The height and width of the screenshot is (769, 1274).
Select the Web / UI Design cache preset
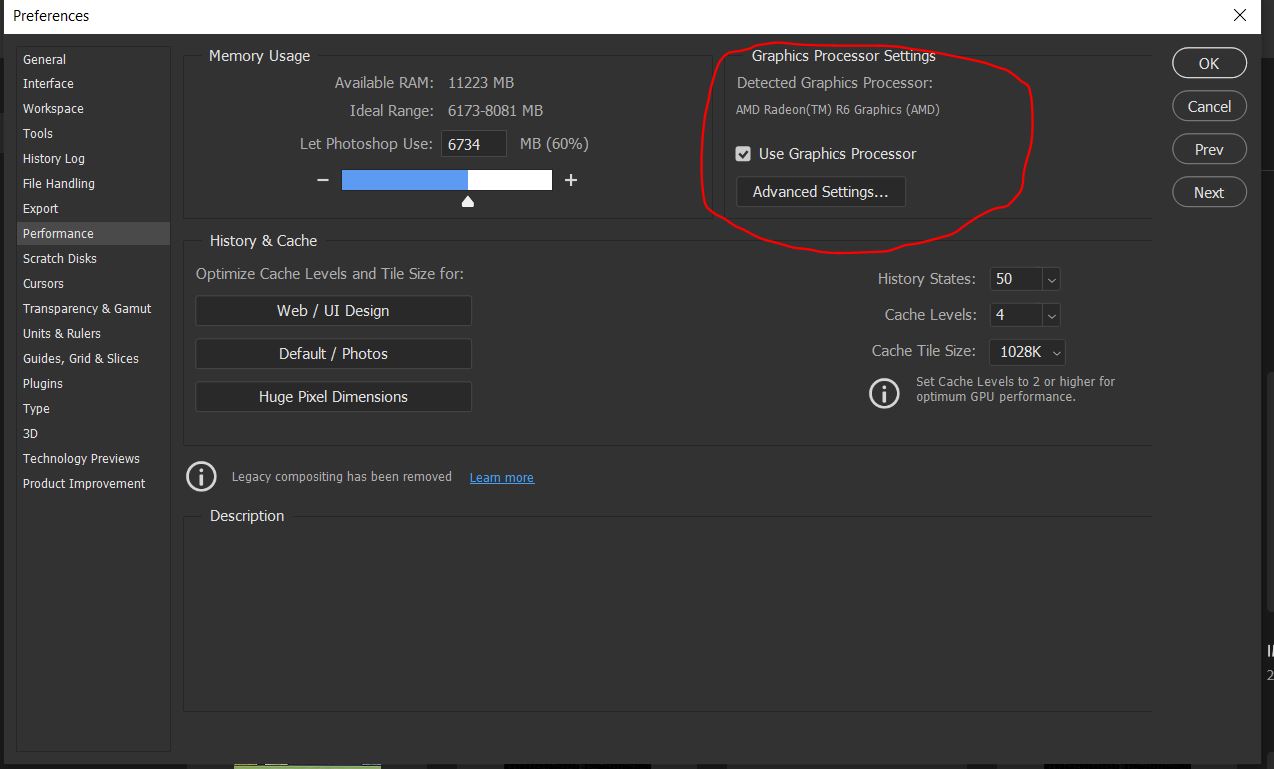tap(333, 310)
